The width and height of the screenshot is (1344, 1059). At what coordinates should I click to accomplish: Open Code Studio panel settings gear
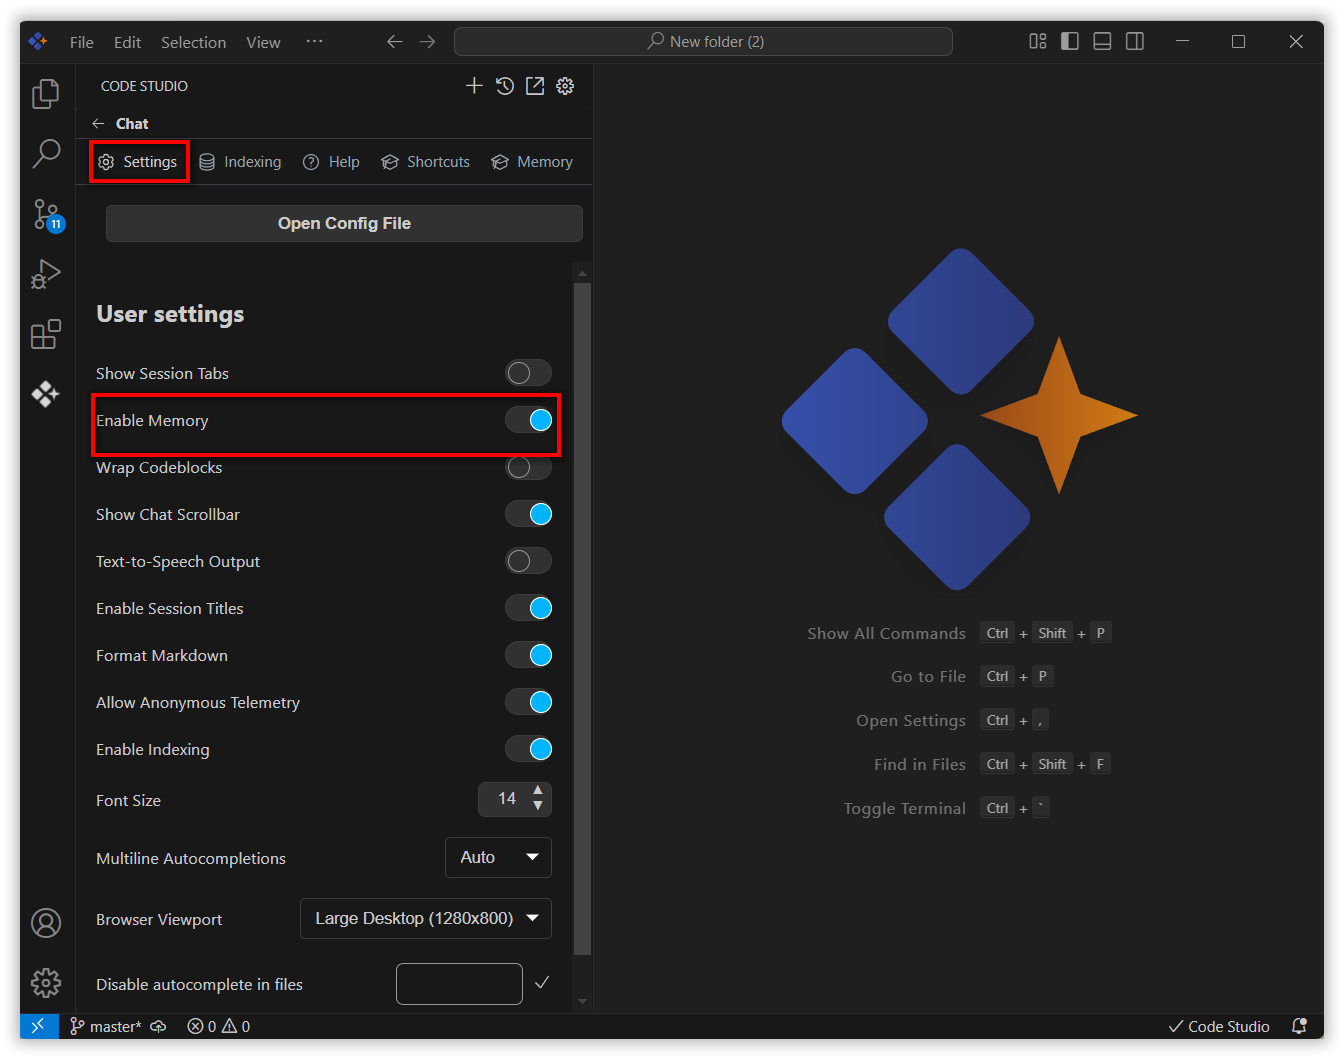pos(565,86)
